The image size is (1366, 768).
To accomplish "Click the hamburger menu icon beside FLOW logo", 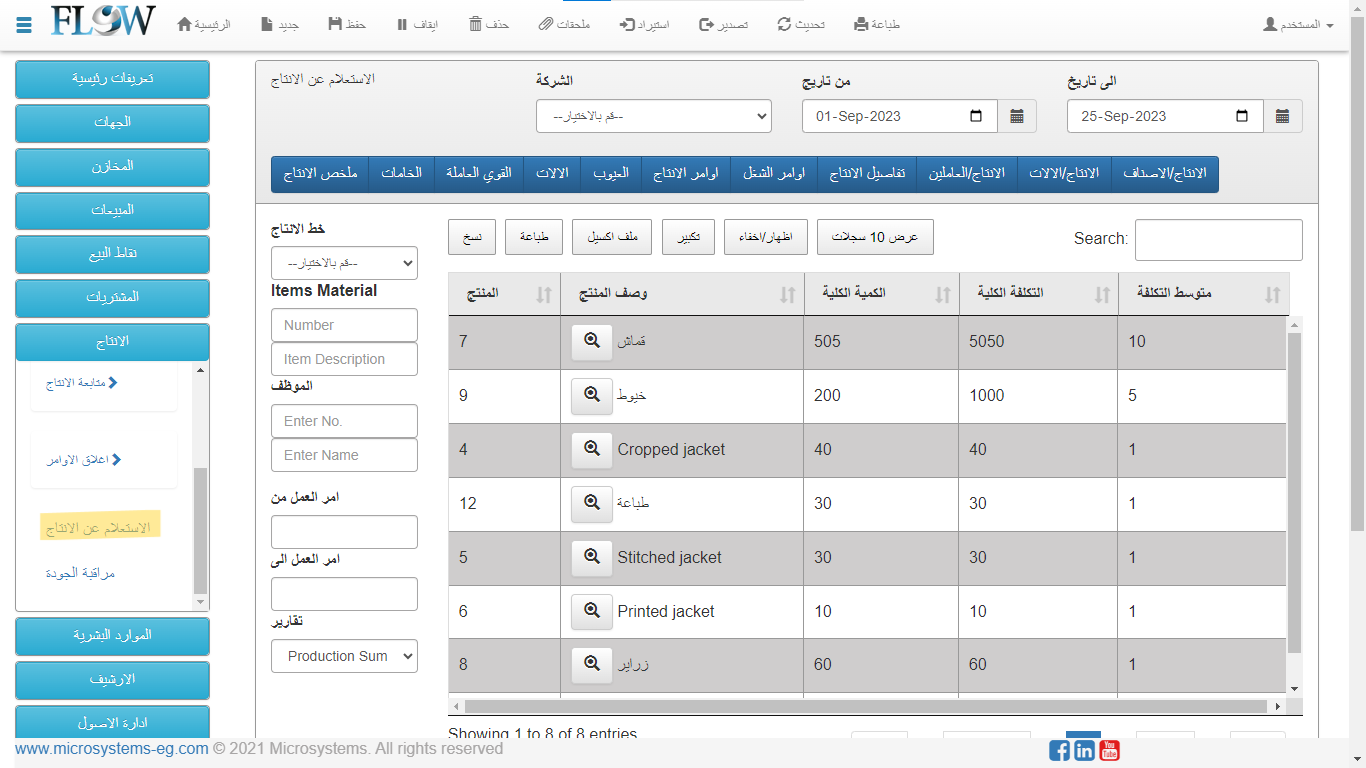I will 24,24.
